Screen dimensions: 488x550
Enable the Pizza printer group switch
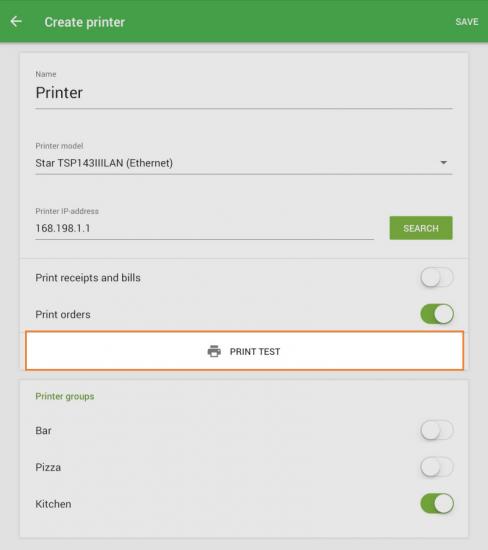pyautogui.click(x=437, y=467)
